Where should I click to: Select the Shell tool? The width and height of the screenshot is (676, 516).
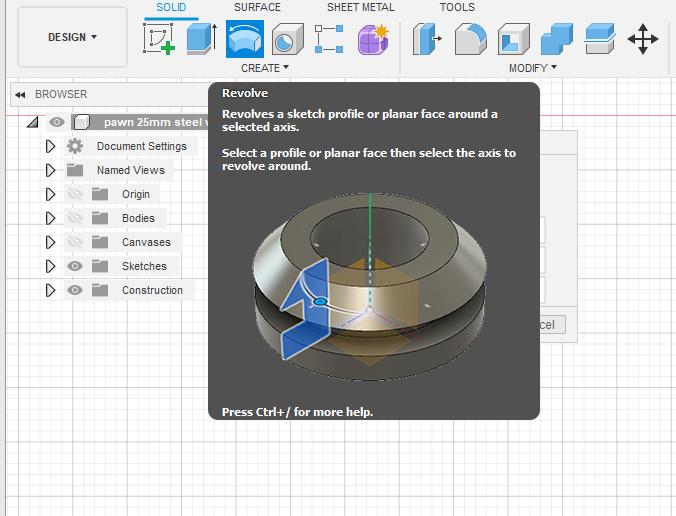pyautogui.click(x=513, y=39)
